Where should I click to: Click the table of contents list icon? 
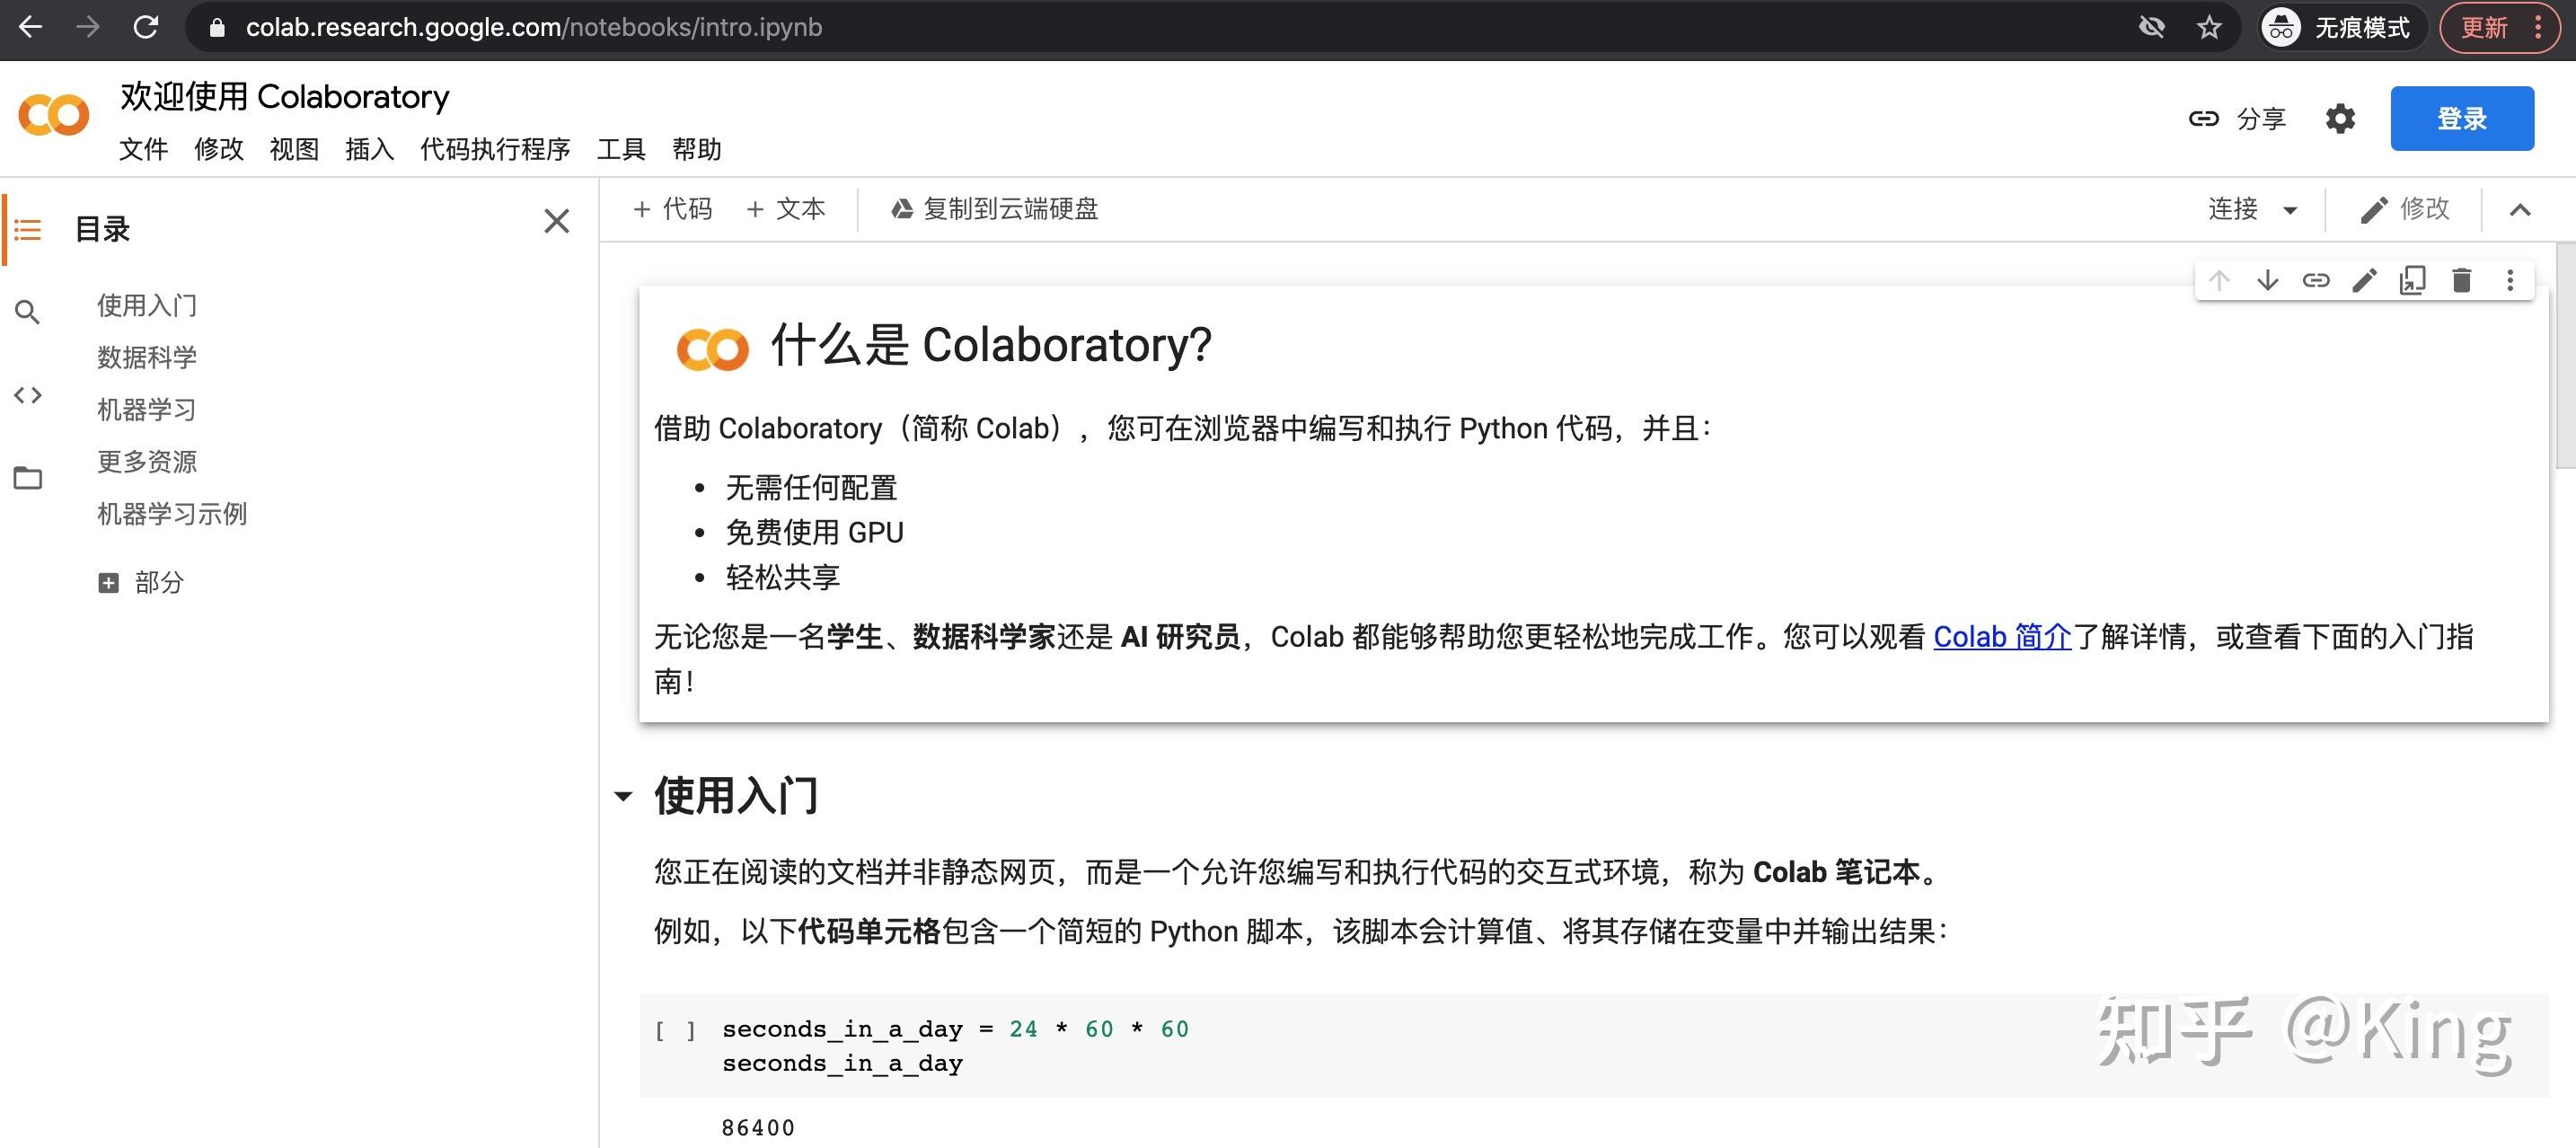[x=28, y=230]
